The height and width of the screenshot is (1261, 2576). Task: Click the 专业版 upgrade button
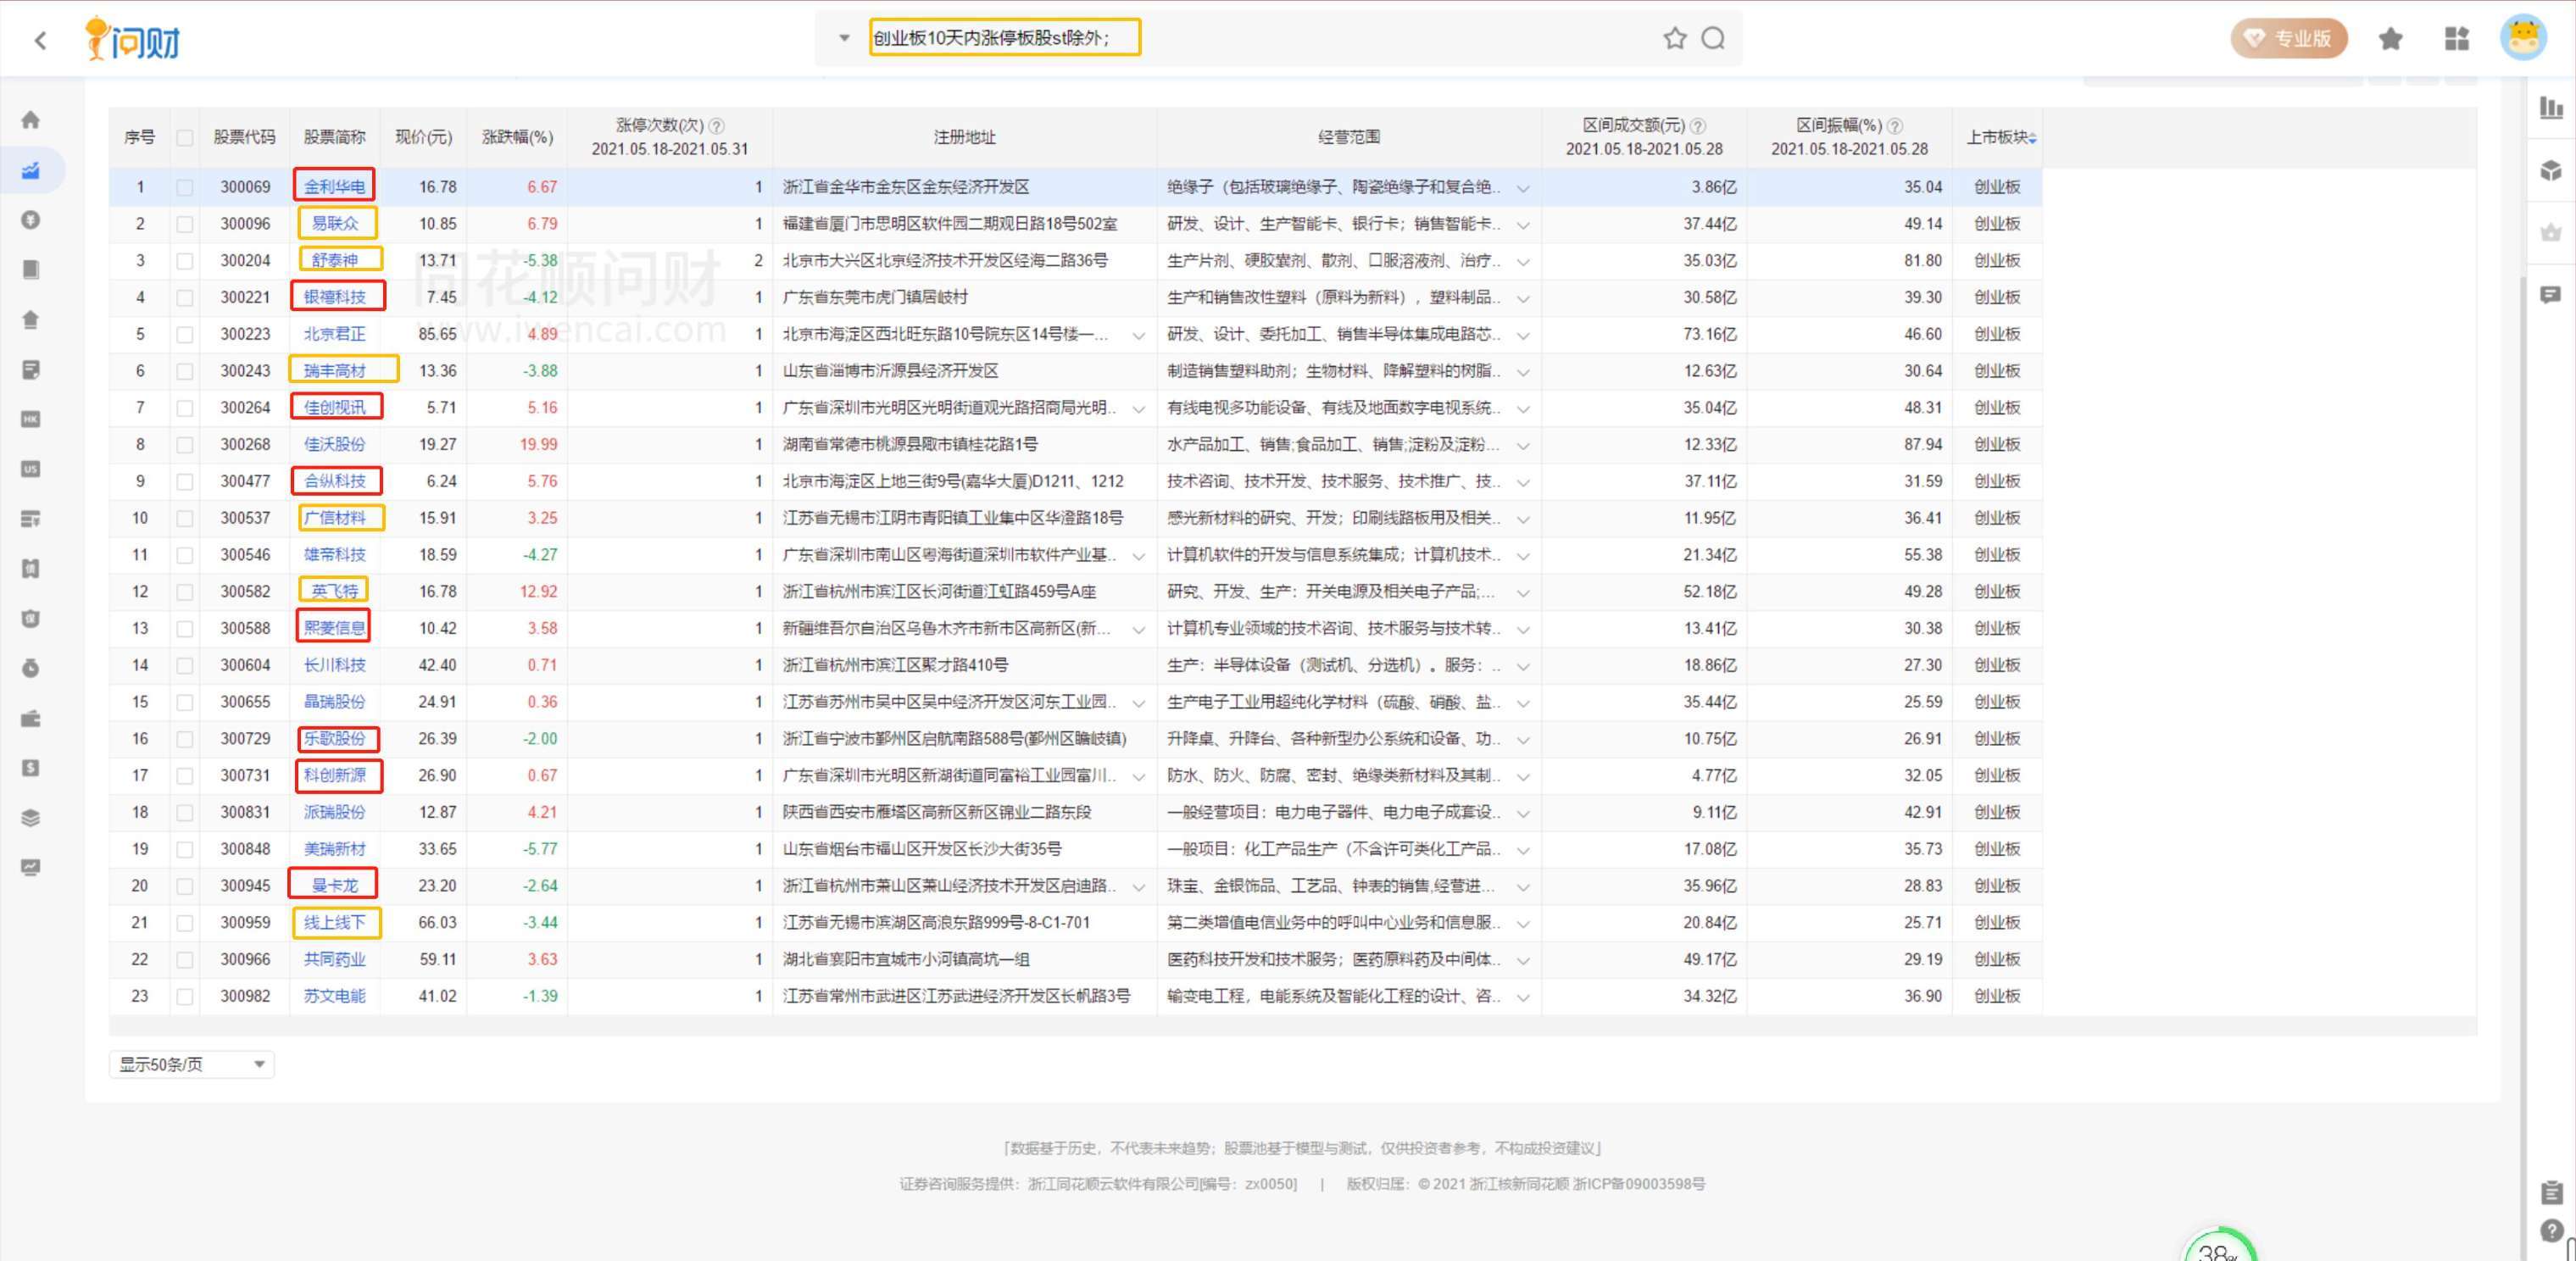(x=2289, y=39)
